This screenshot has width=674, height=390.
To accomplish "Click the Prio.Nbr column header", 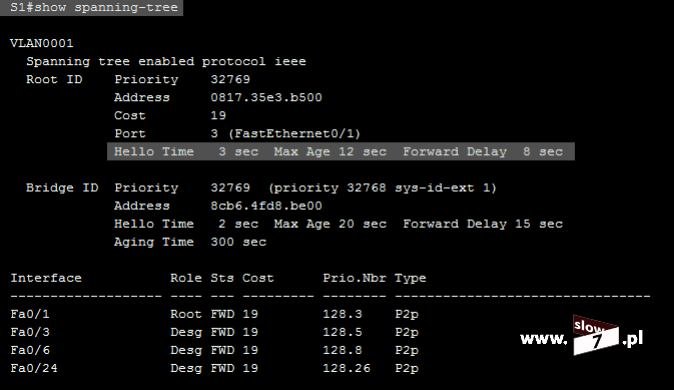I will (x=354, y=278).
